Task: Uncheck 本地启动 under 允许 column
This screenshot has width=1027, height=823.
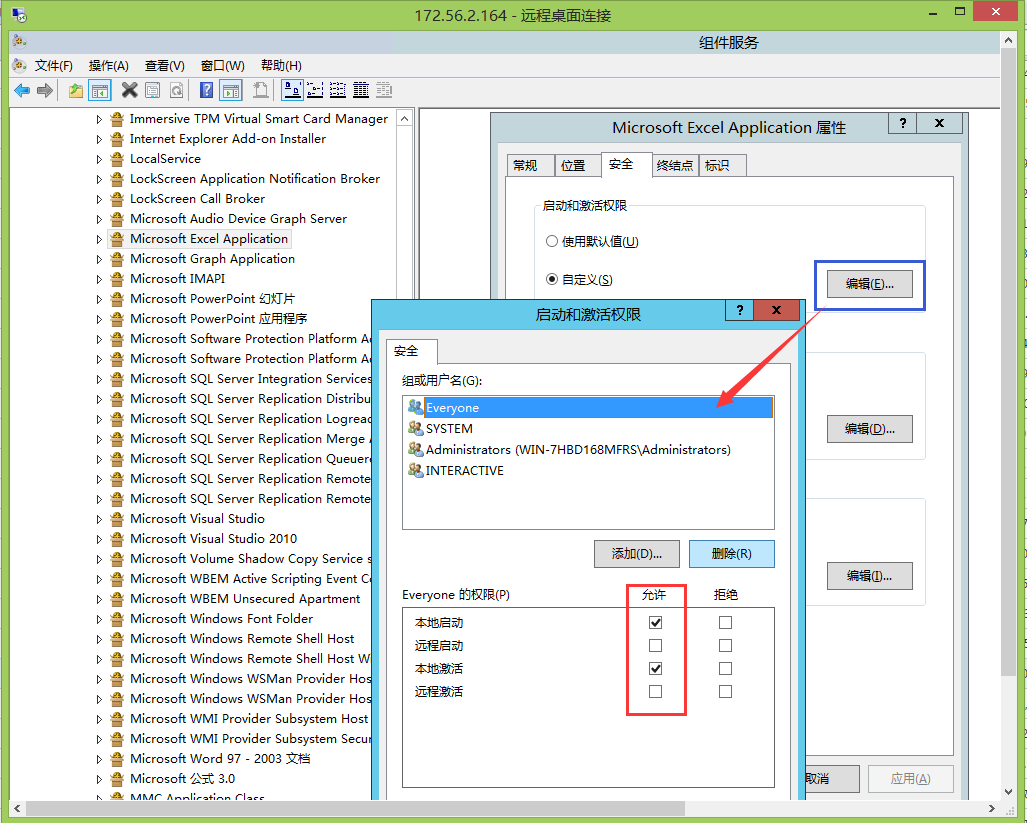Action: 656,622
